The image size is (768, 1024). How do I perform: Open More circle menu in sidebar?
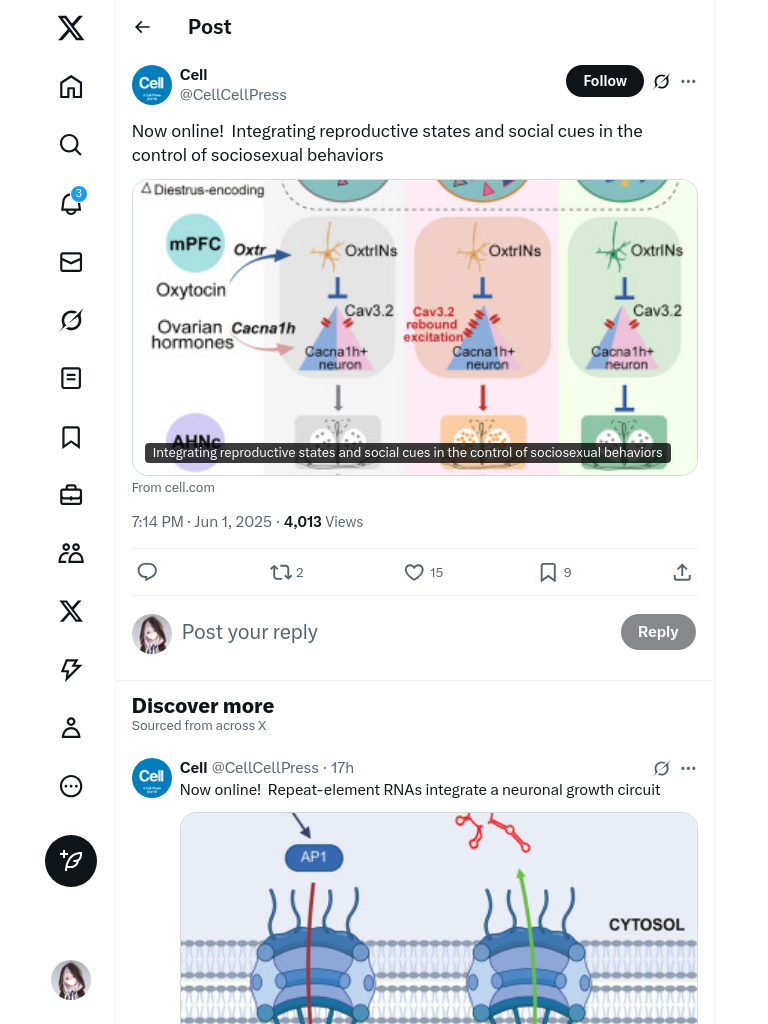pyautogui.click(x=71, y=786)
